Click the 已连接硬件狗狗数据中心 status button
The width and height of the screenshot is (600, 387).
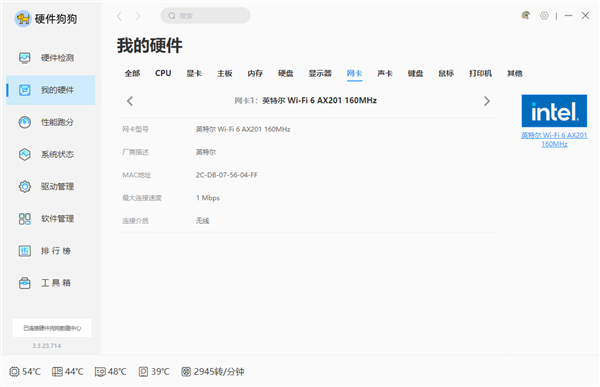[x=52, y=328]
